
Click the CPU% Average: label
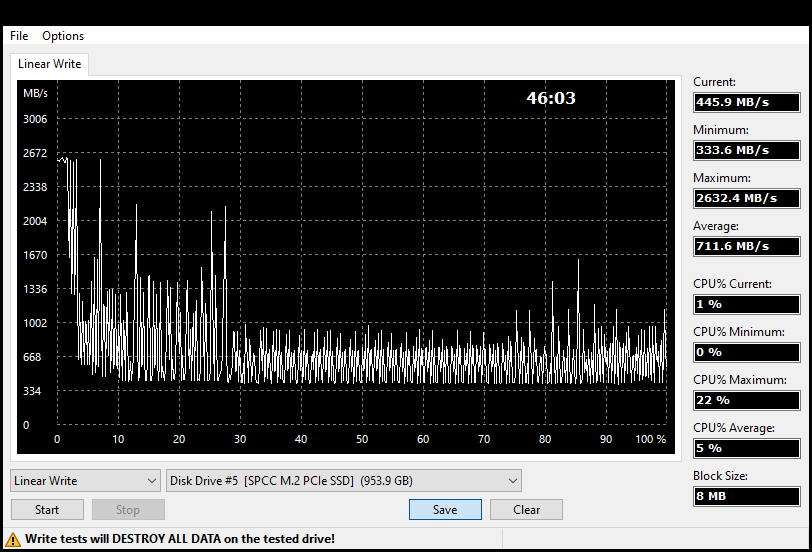pos(734,428)
